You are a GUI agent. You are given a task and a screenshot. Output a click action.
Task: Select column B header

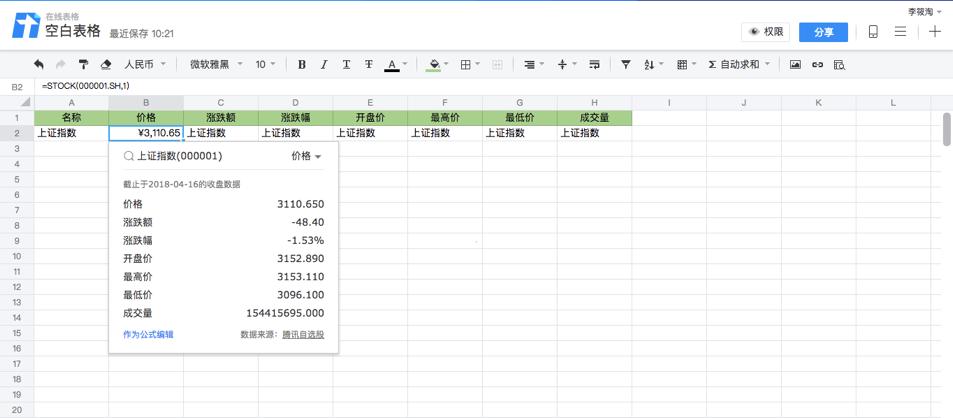tap(146, 103)
